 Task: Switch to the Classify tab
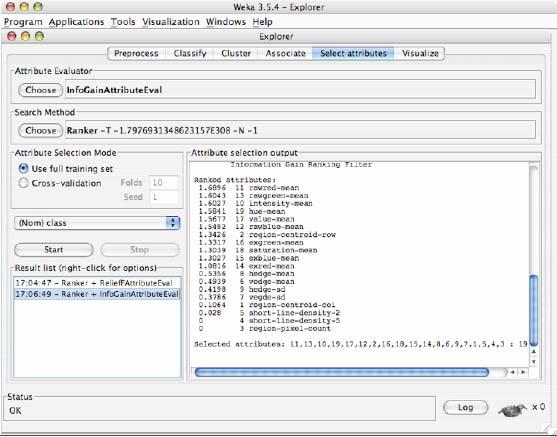[190, 53]
